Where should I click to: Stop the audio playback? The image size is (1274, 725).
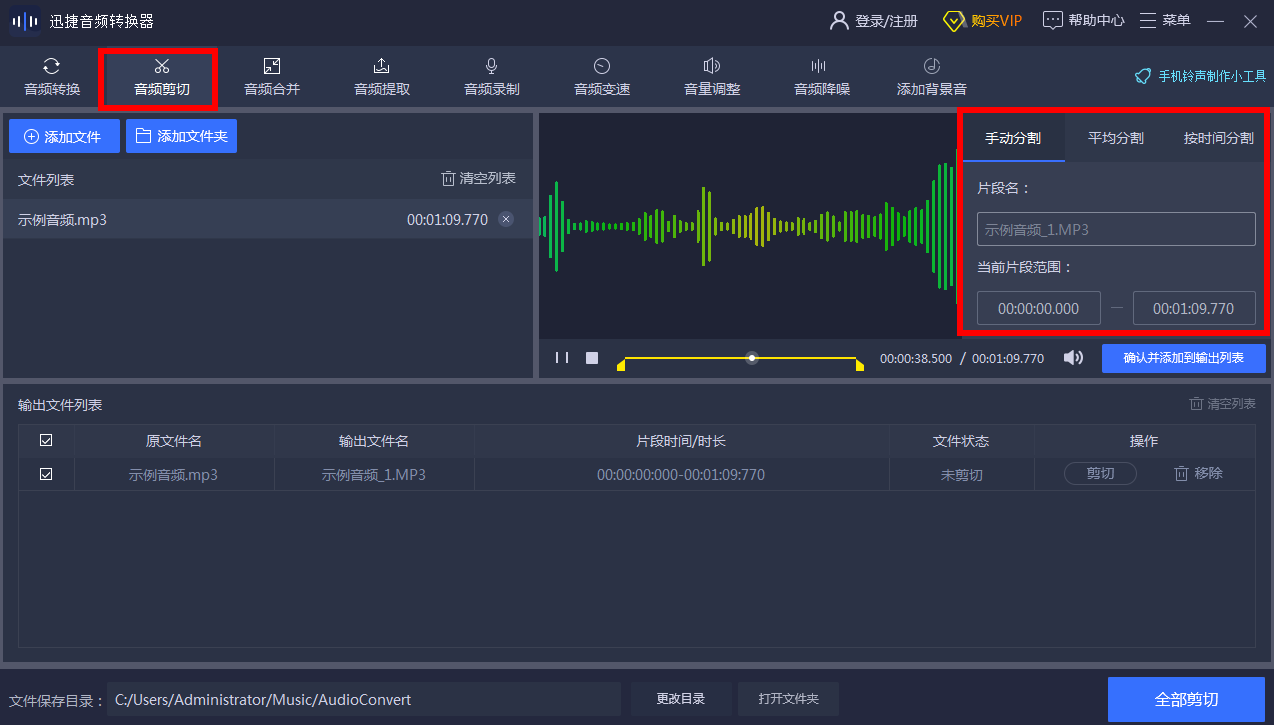pos(592,358)
